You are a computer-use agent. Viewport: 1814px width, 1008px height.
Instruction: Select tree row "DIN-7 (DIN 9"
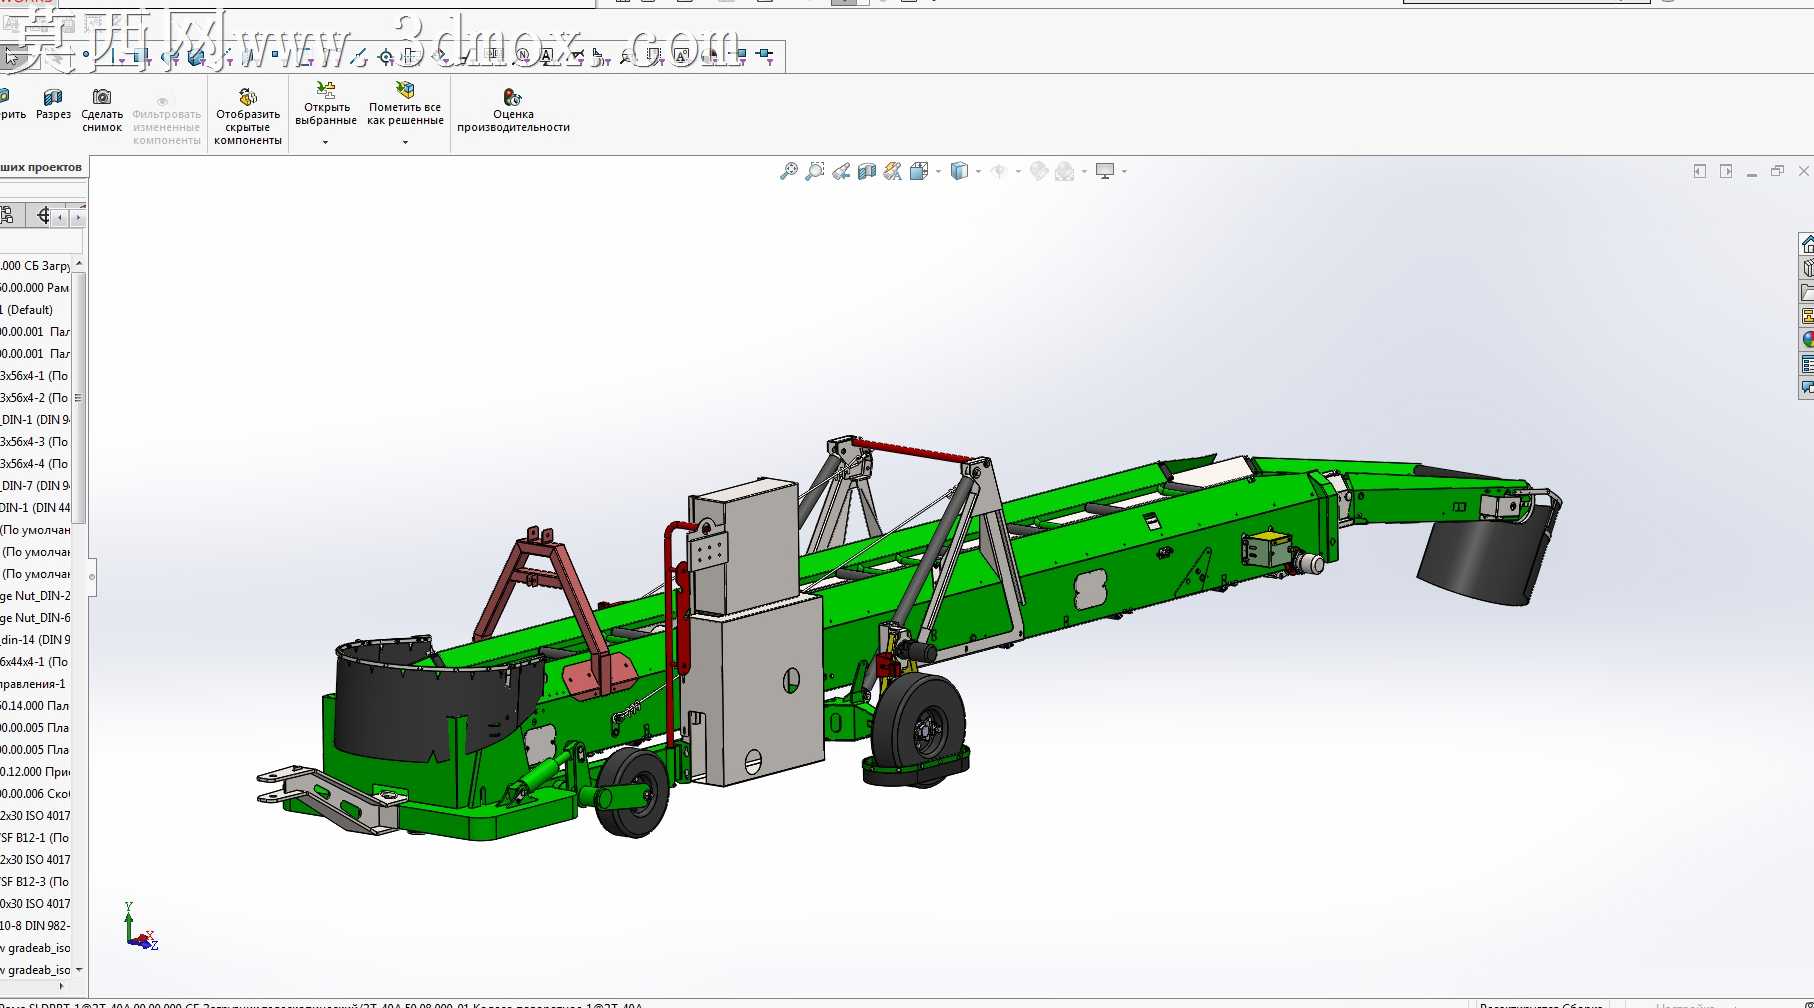[35, 486]
